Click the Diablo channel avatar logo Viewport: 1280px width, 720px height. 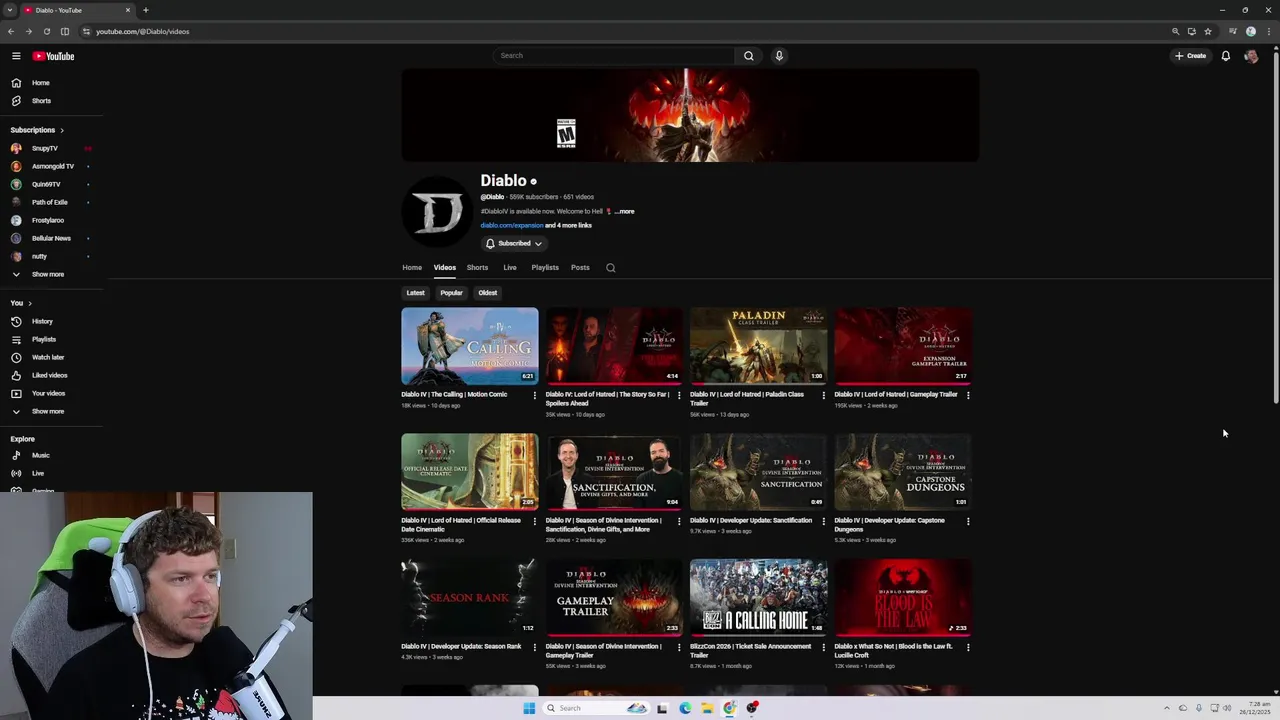coord(437,211)
